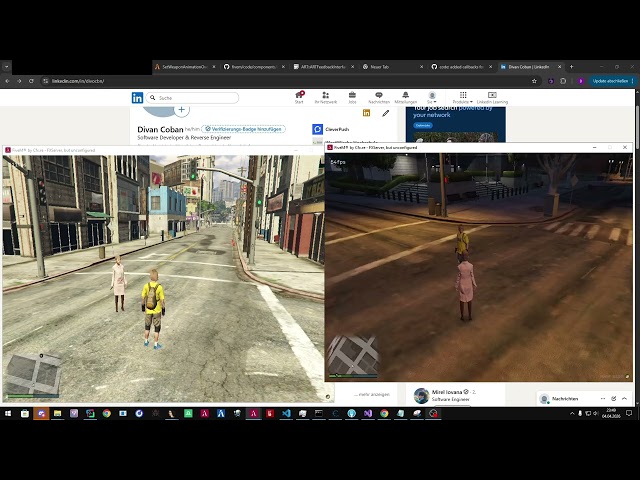
Task: Go forward in browser history
Action: click(19, 81)
